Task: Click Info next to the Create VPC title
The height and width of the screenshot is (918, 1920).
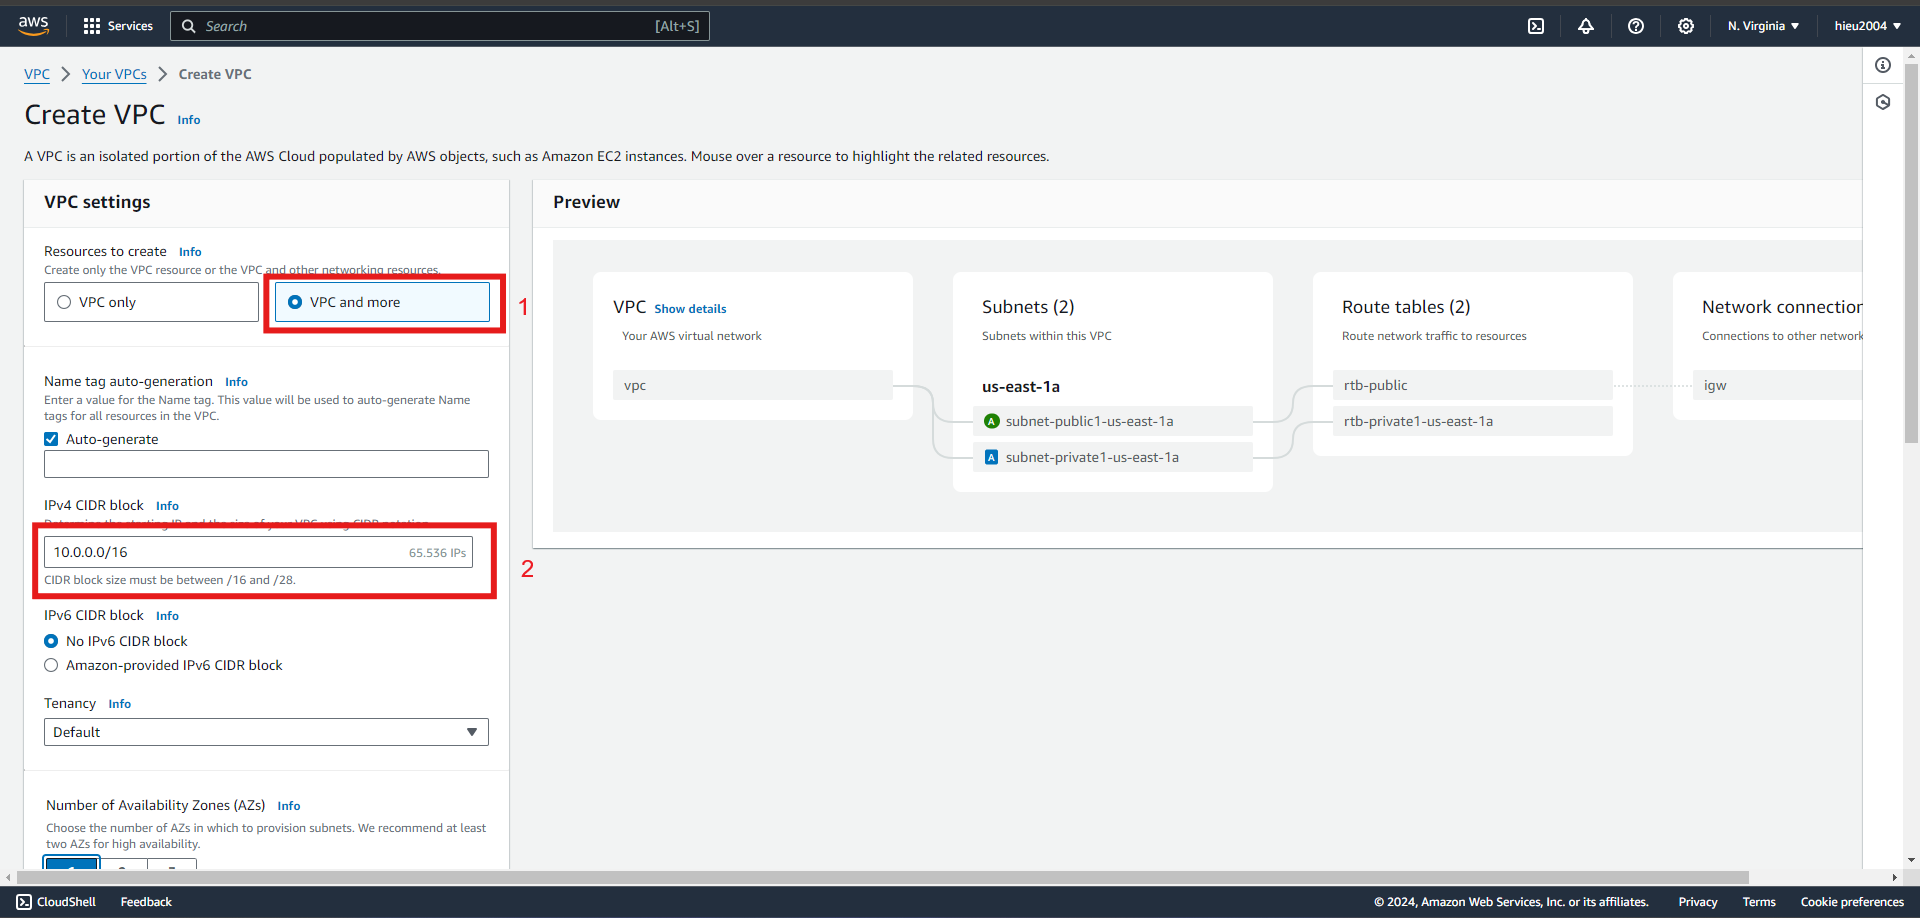Action: [x=189, y=120]
